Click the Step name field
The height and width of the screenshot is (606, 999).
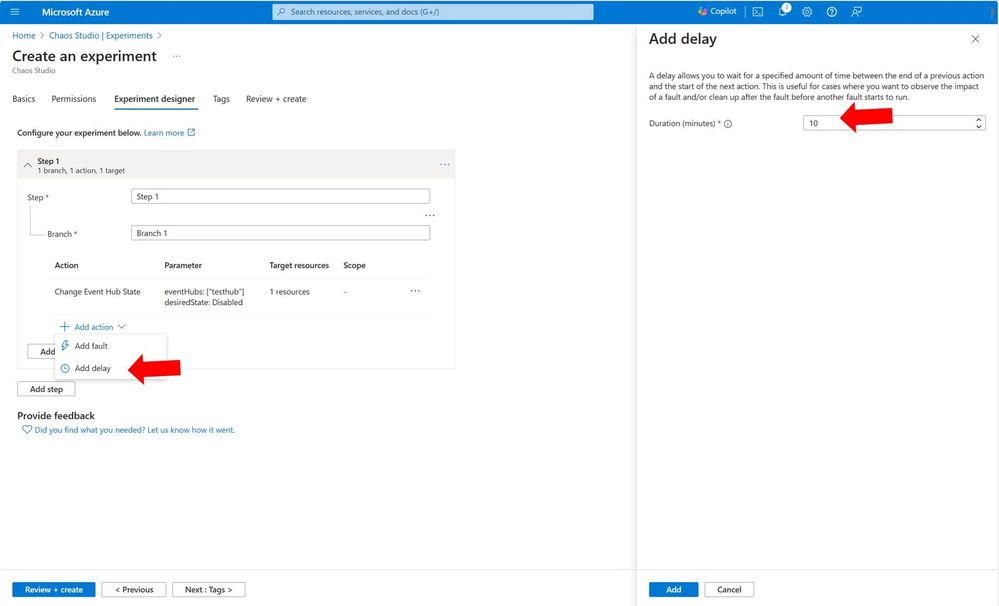[x=280, y=196]
